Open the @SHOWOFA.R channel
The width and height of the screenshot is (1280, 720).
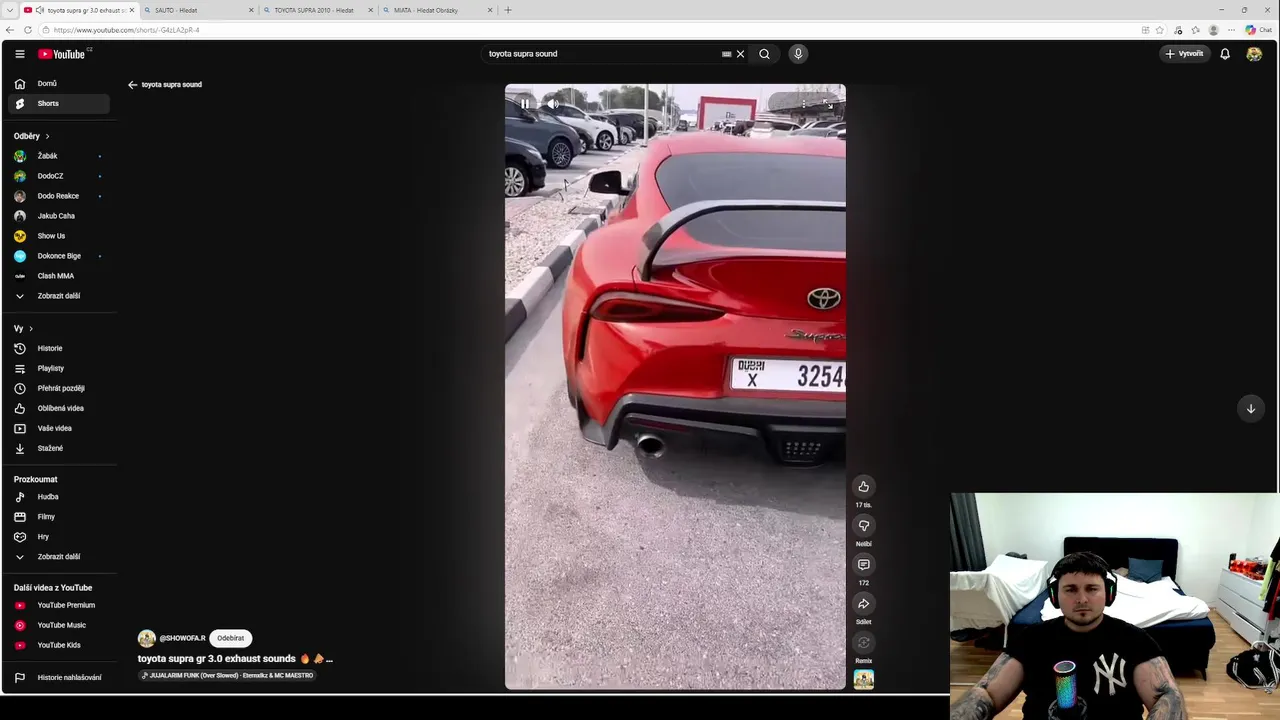point(182,638)
